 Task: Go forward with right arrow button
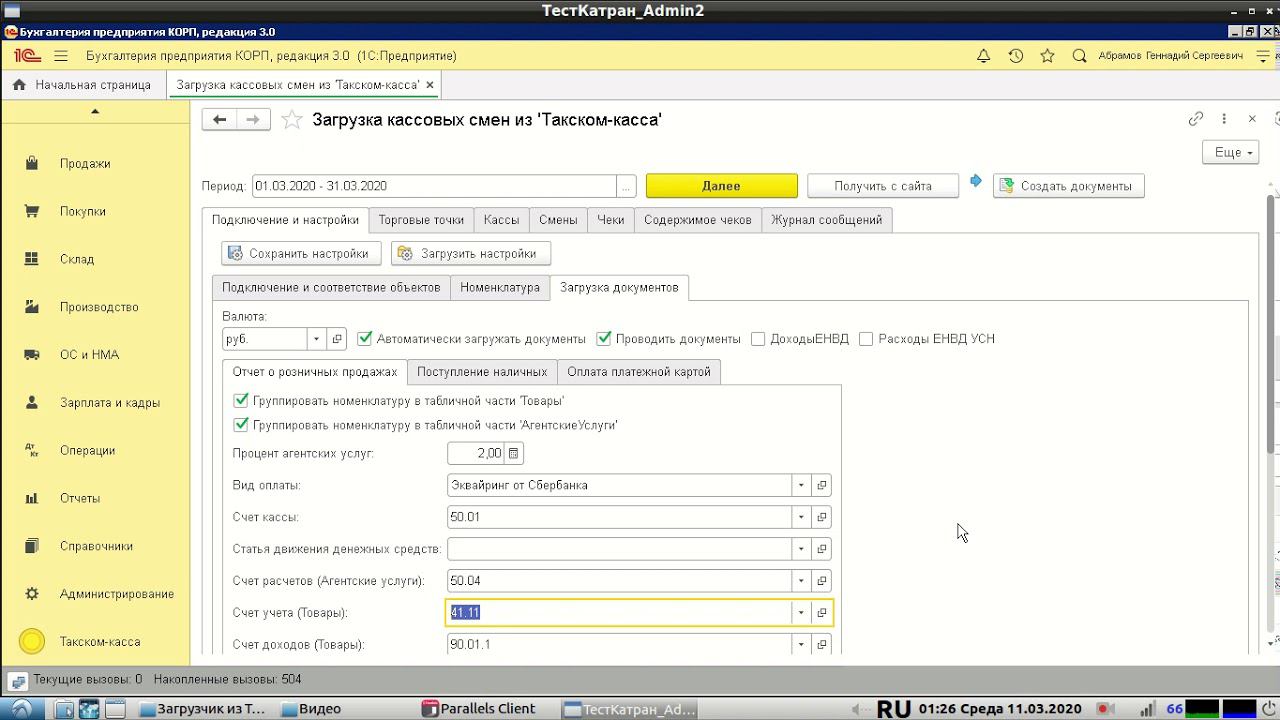pos(253,120)
